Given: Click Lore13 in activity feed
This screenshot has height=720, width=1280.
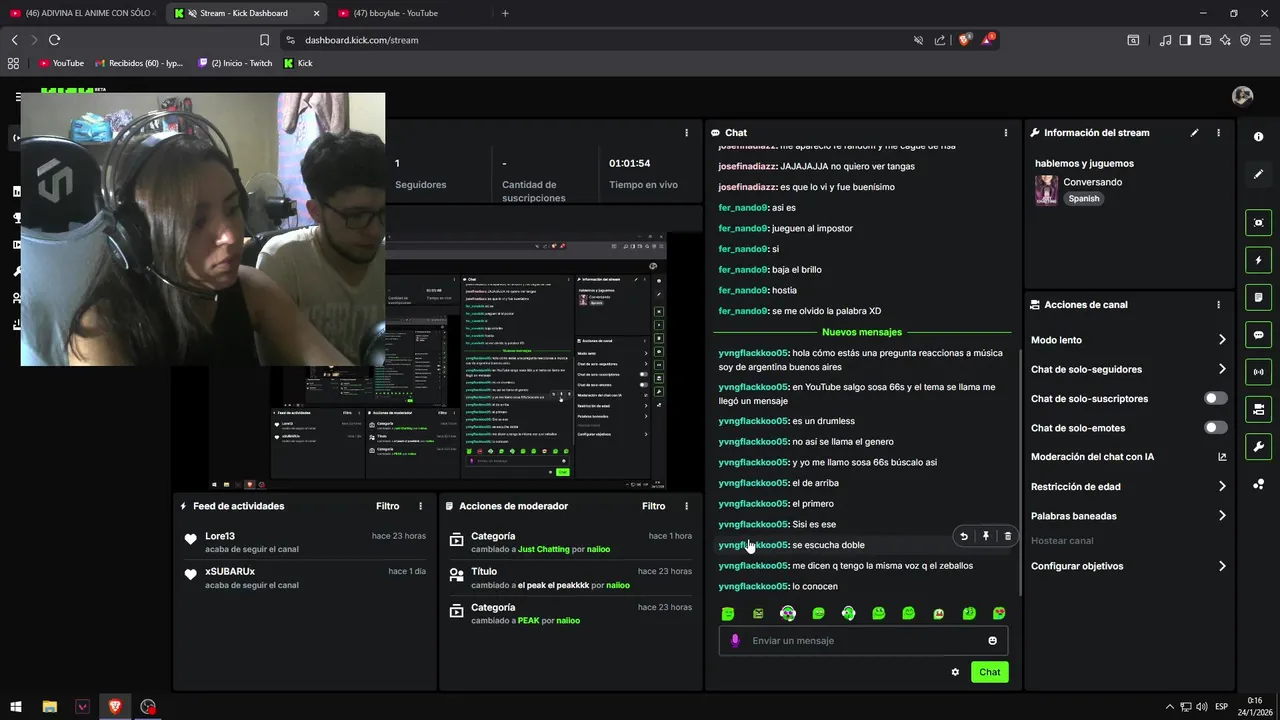Looking at the screenshot, I should [220, 536].
